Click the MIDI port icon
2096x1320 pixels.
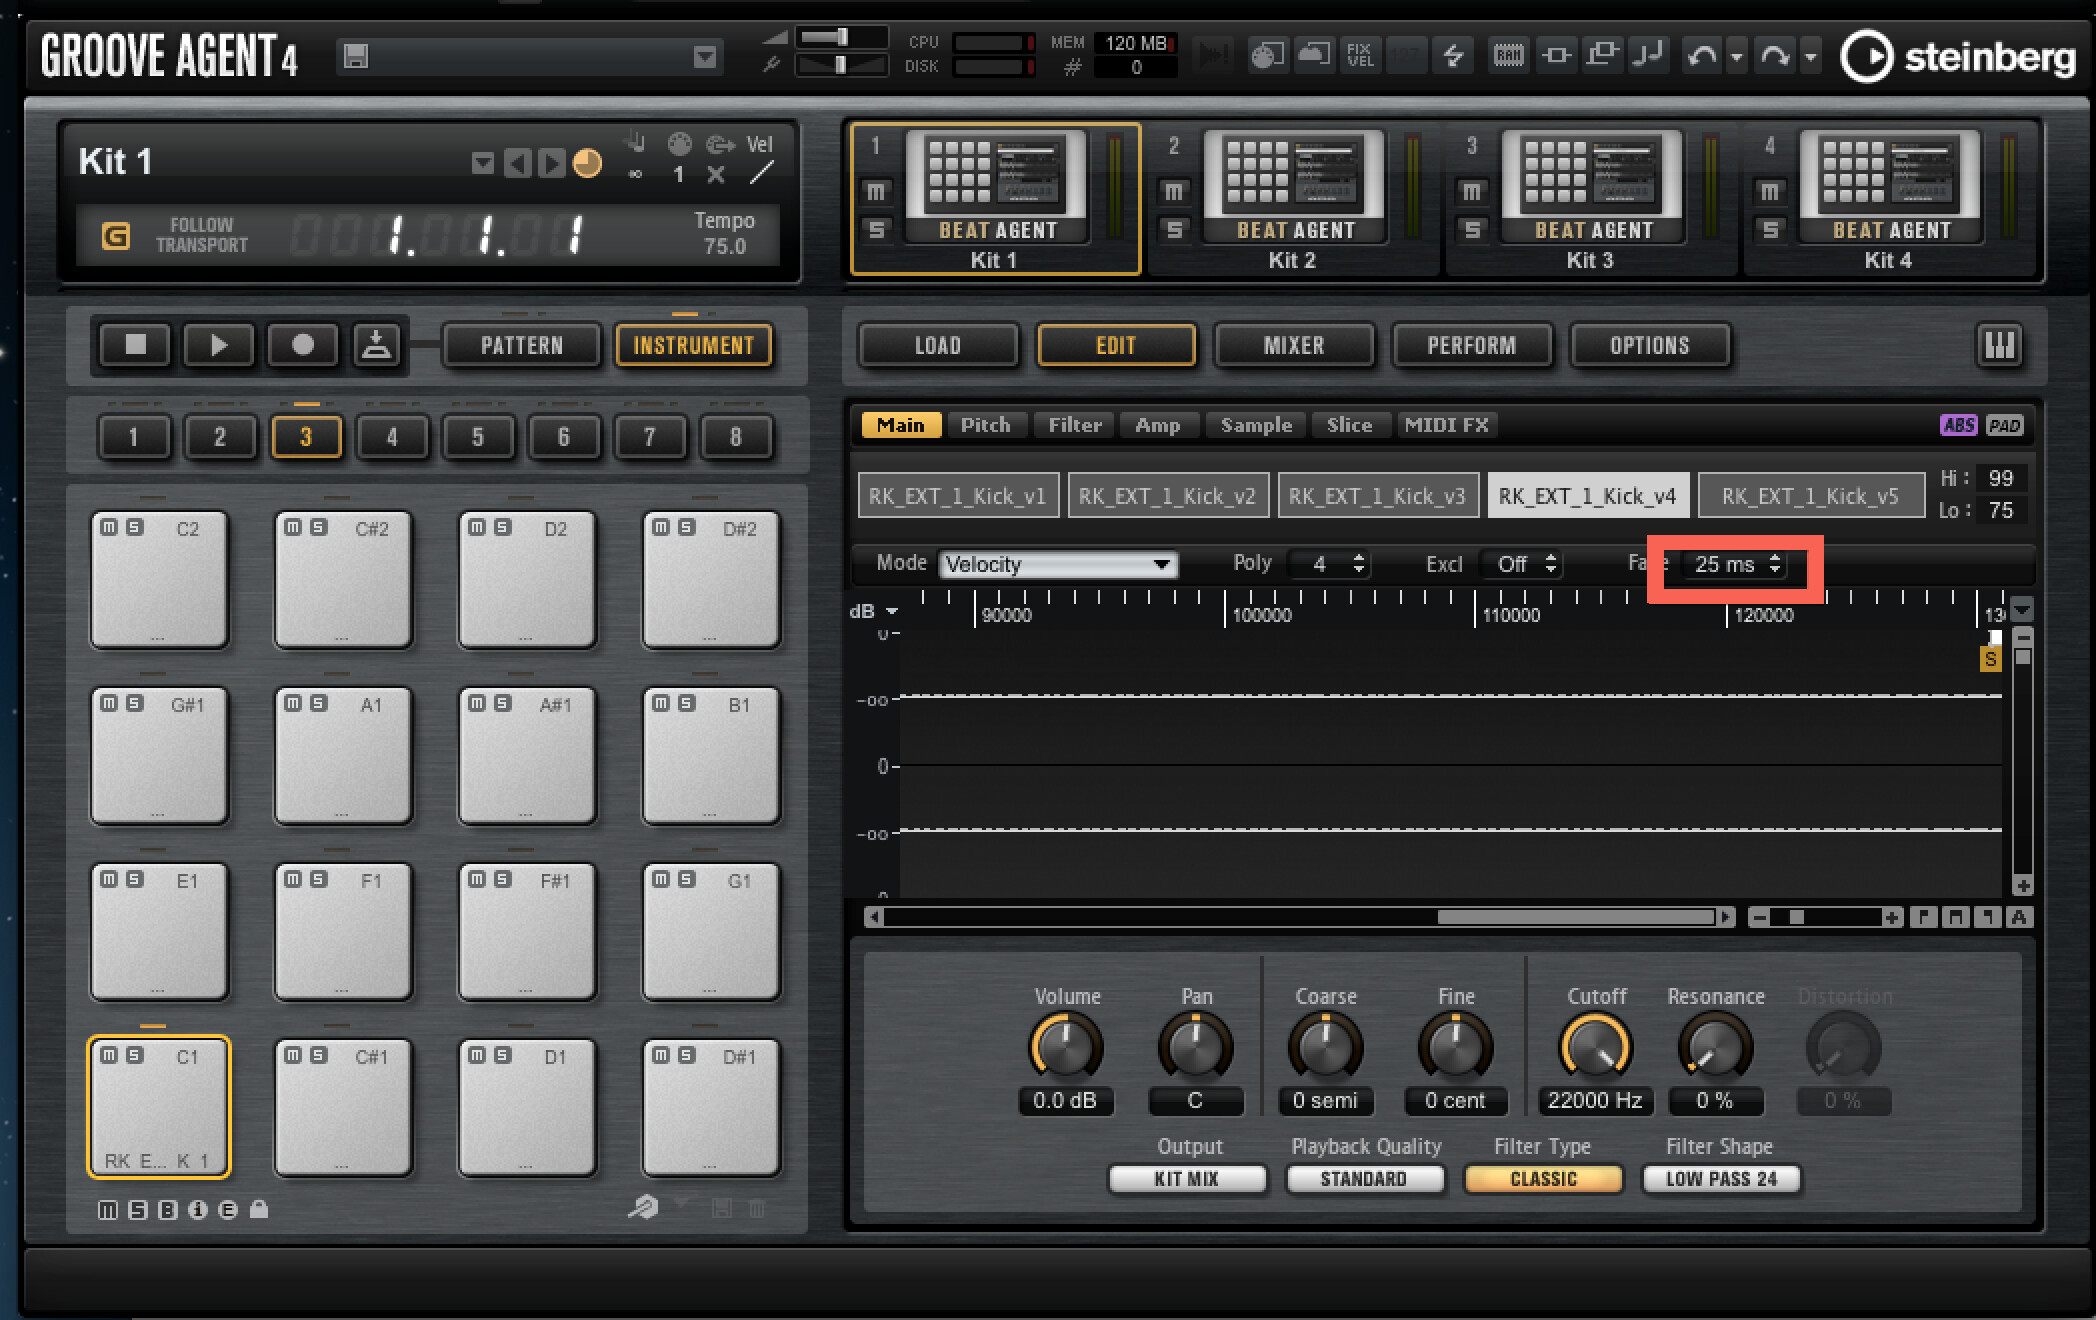coord(679,144)
